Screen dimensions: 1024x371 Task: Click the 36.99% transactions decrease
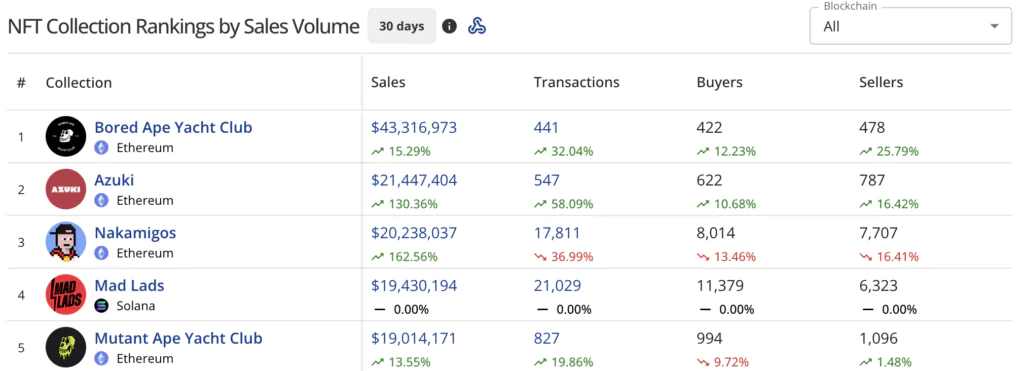click(x=563, y=257)
